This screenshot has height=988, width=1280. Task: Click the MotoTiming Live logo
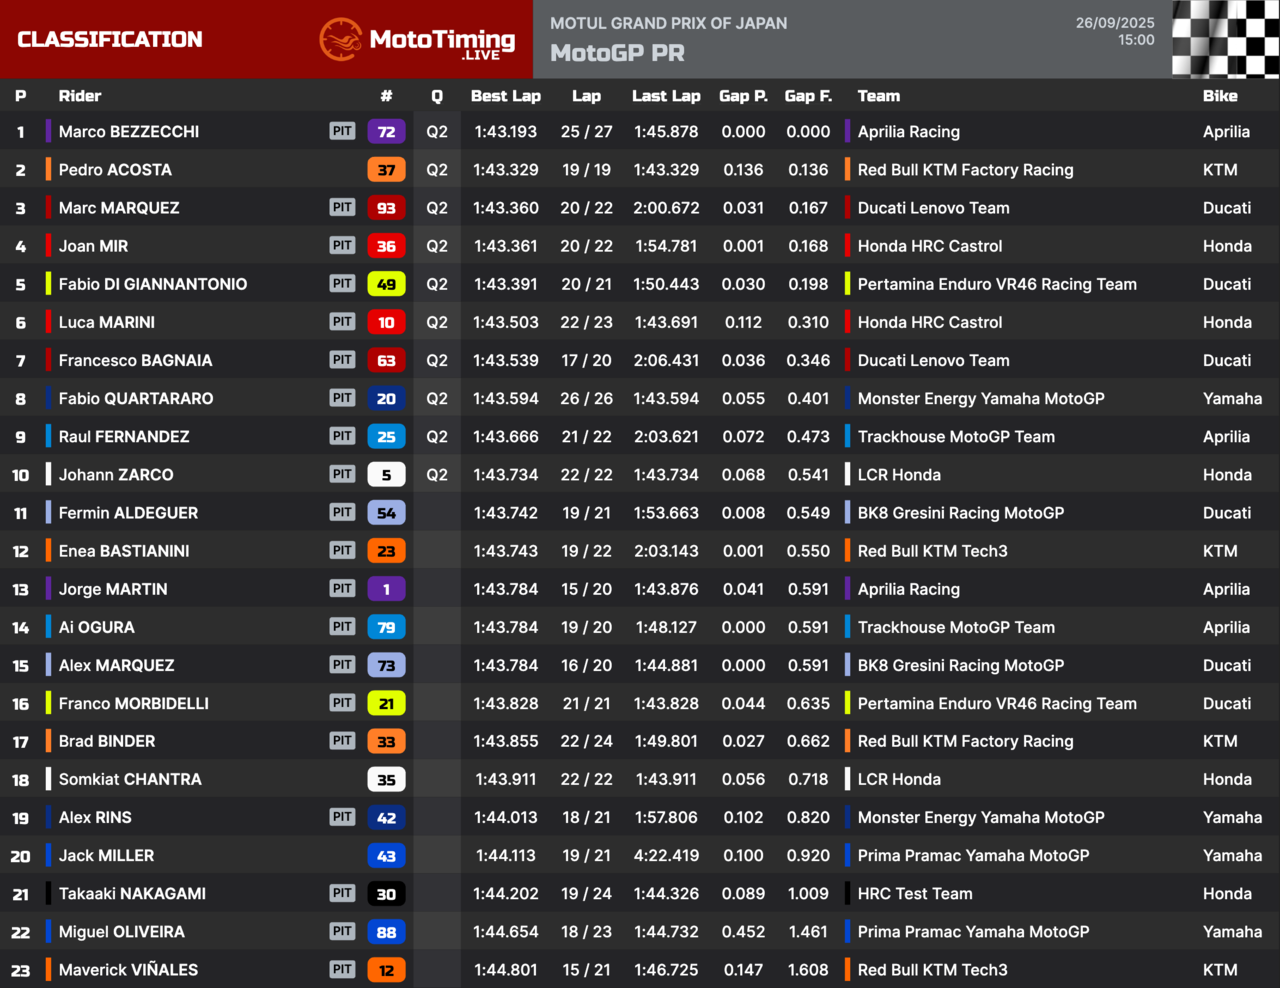coord(417,40)
